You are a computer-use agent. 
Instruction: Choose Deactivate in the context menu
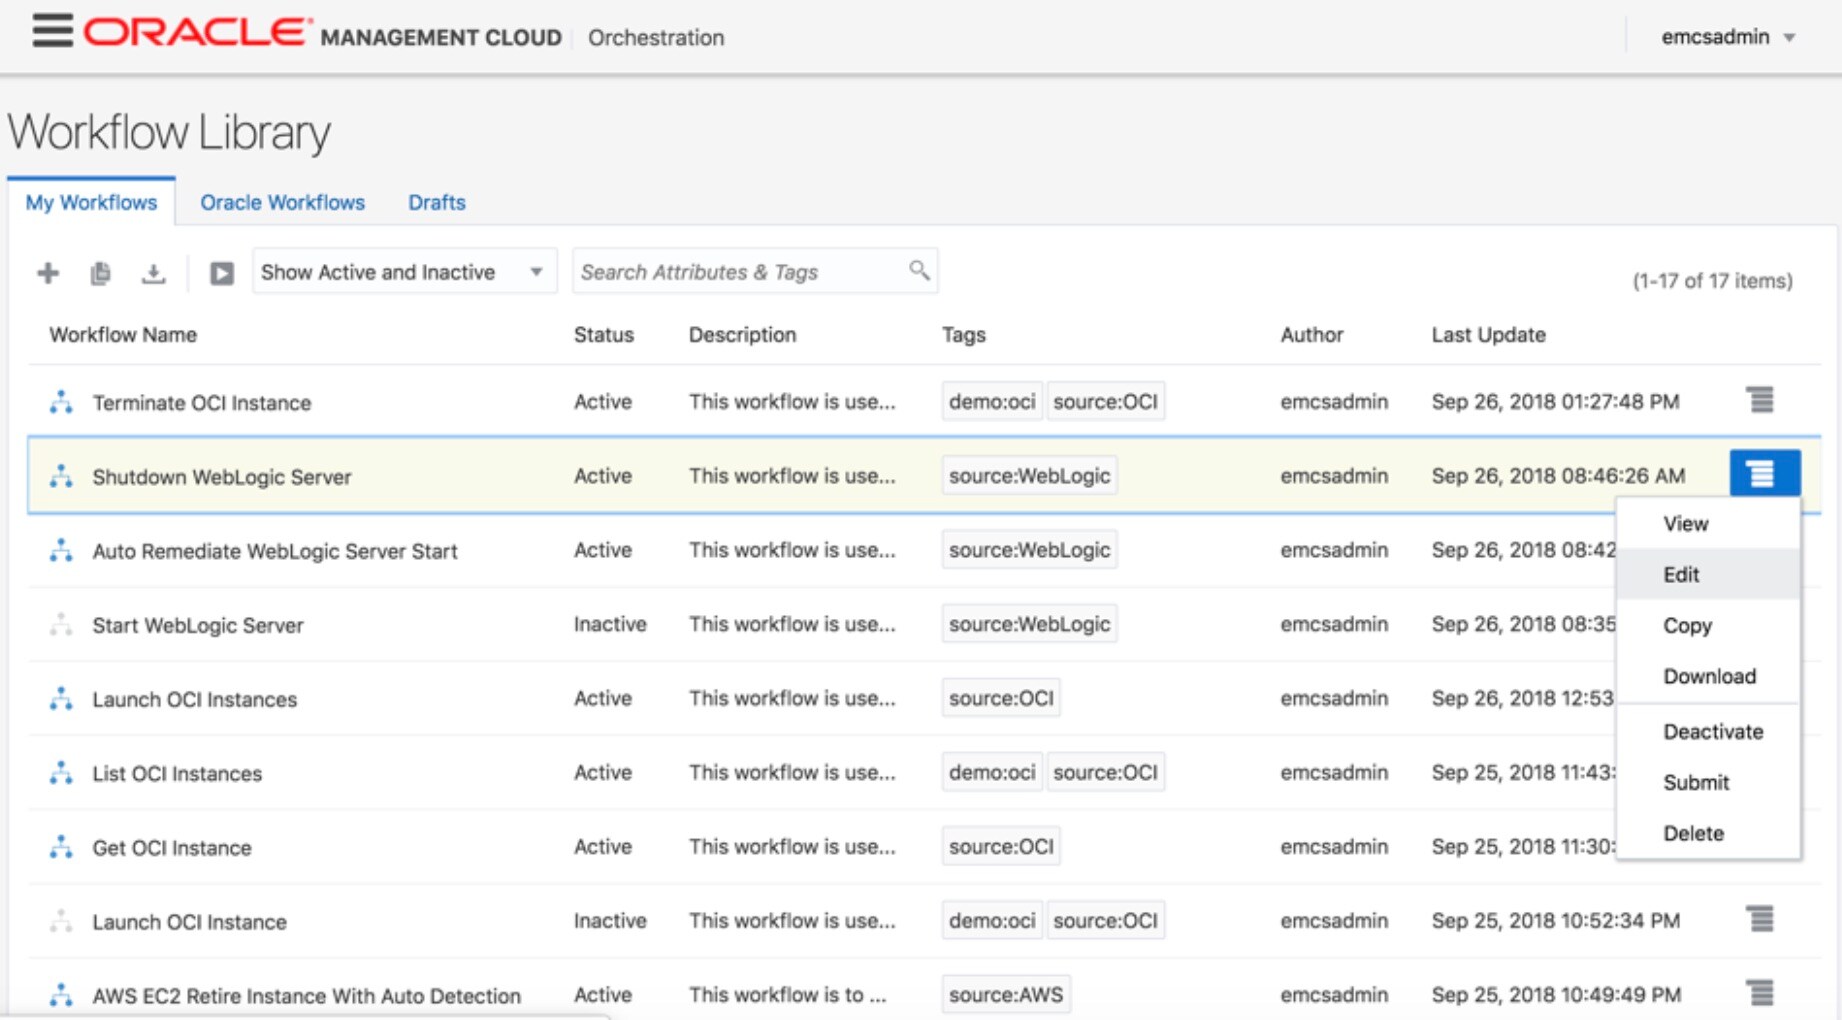(1712, 732)
